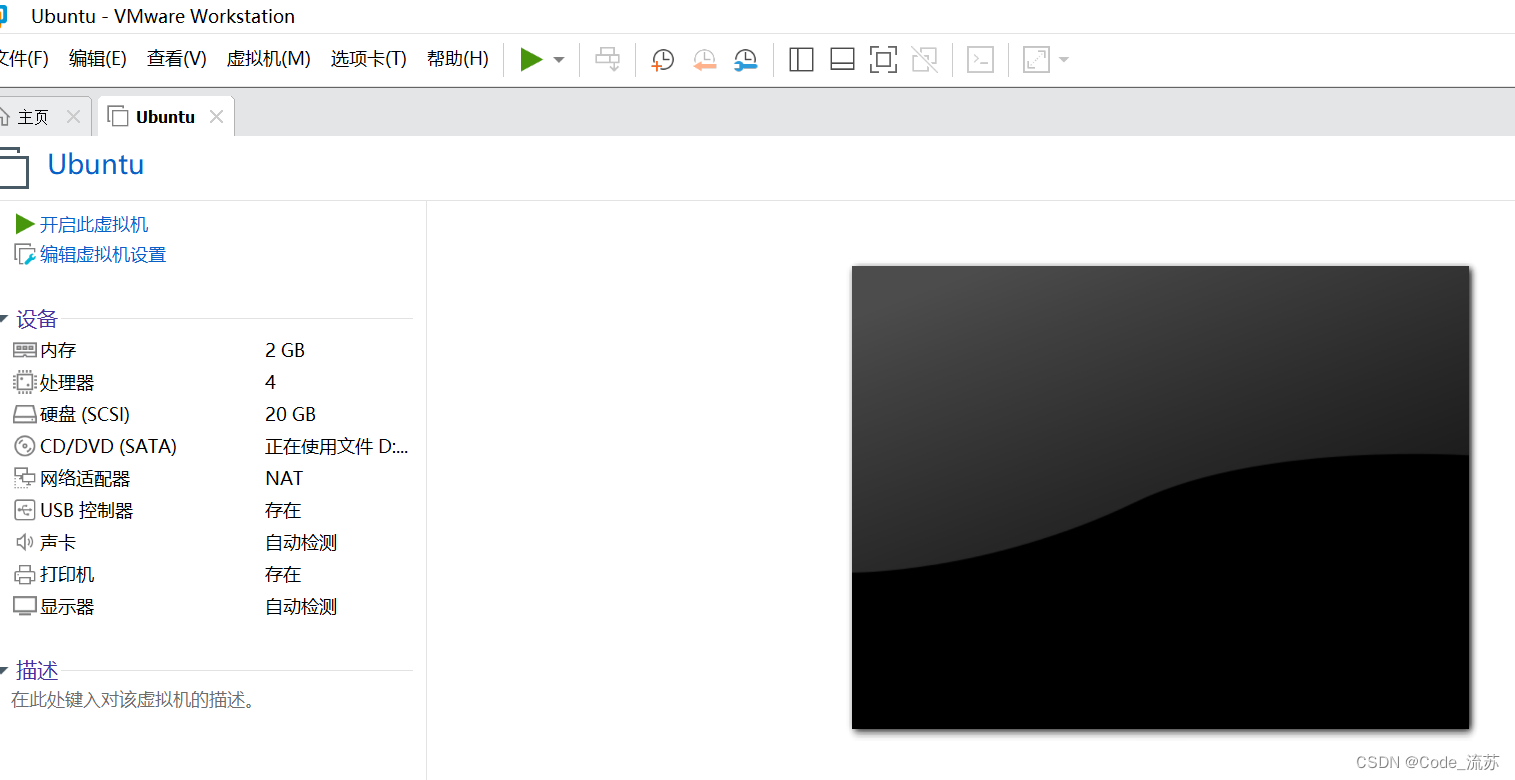Click the black VM screen preview thumbnail
1515x780 pixels.
click(x=1160, y=497)
